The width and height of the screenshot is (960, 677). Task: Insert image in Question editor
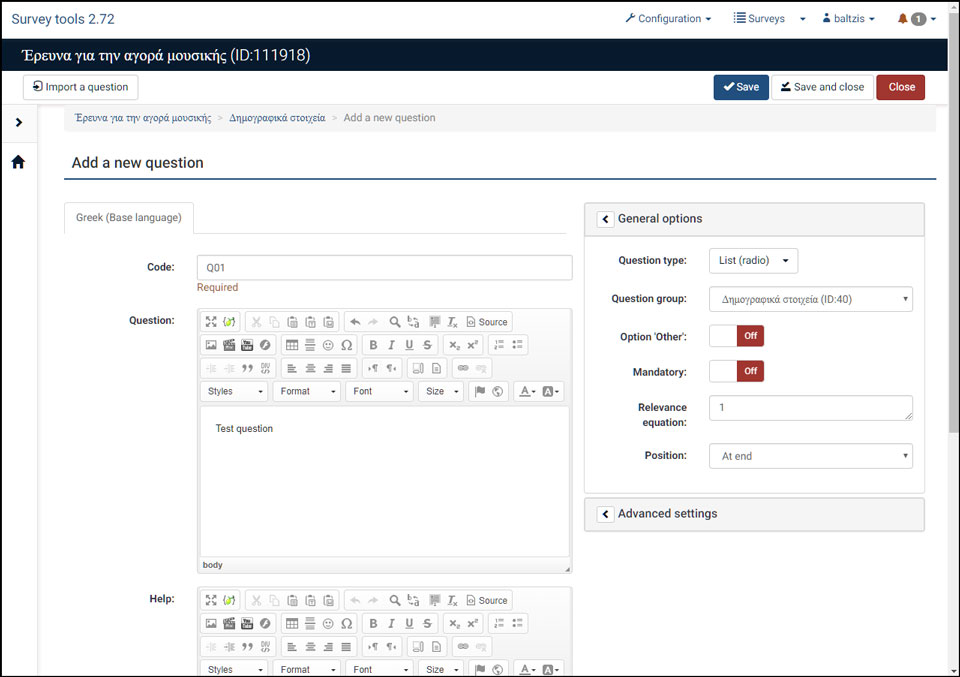(211, 345)
